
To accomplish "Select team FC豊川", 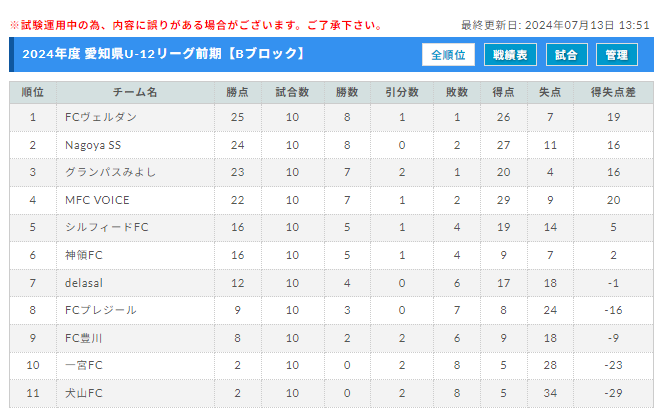I will point(83,338).
